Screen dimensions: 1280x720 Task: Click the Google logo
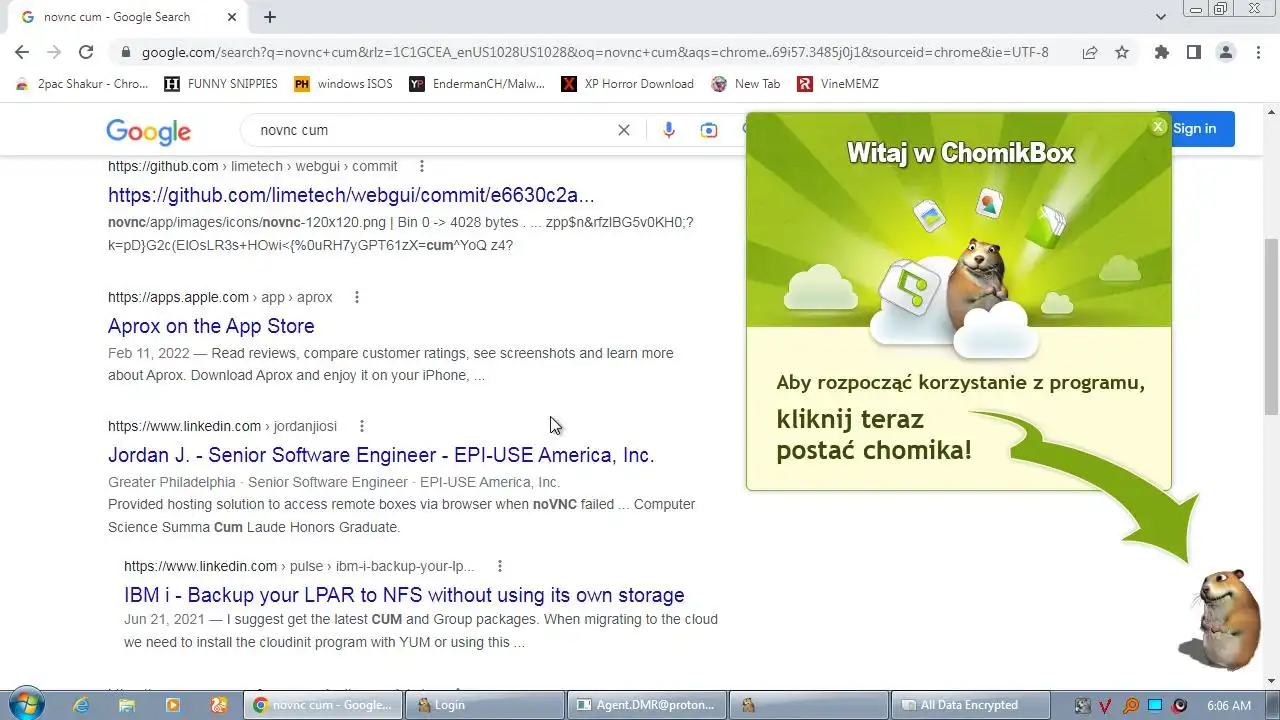(x=148, y=131)
